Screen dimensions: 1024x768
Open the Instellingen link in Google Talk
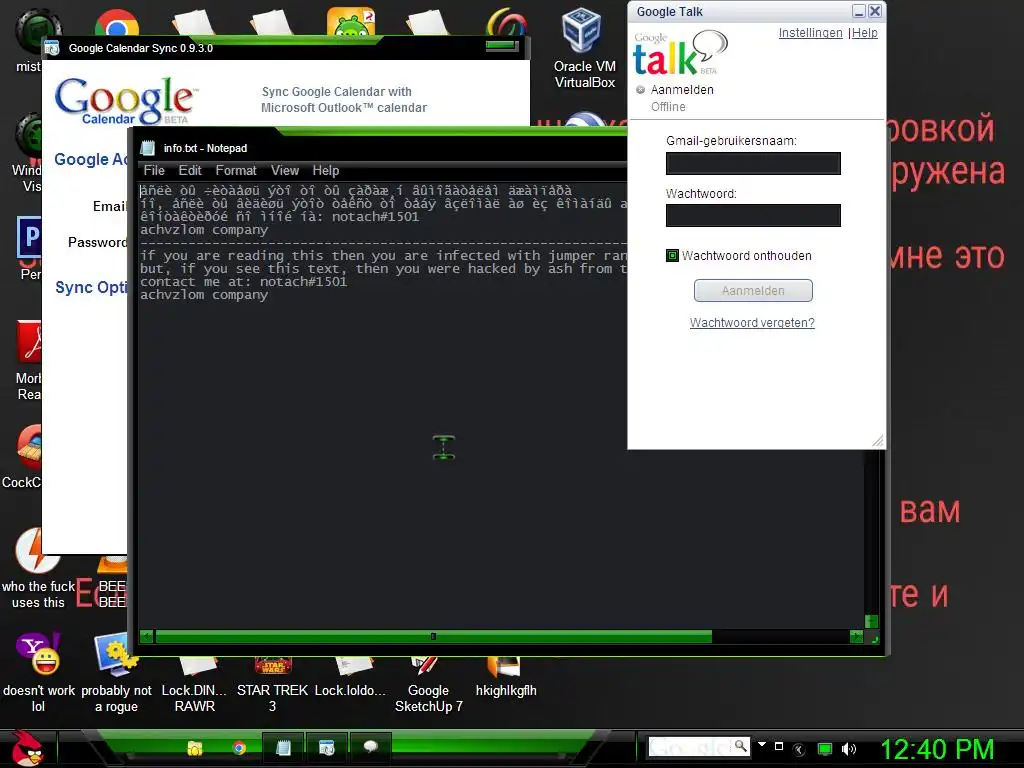810,33
